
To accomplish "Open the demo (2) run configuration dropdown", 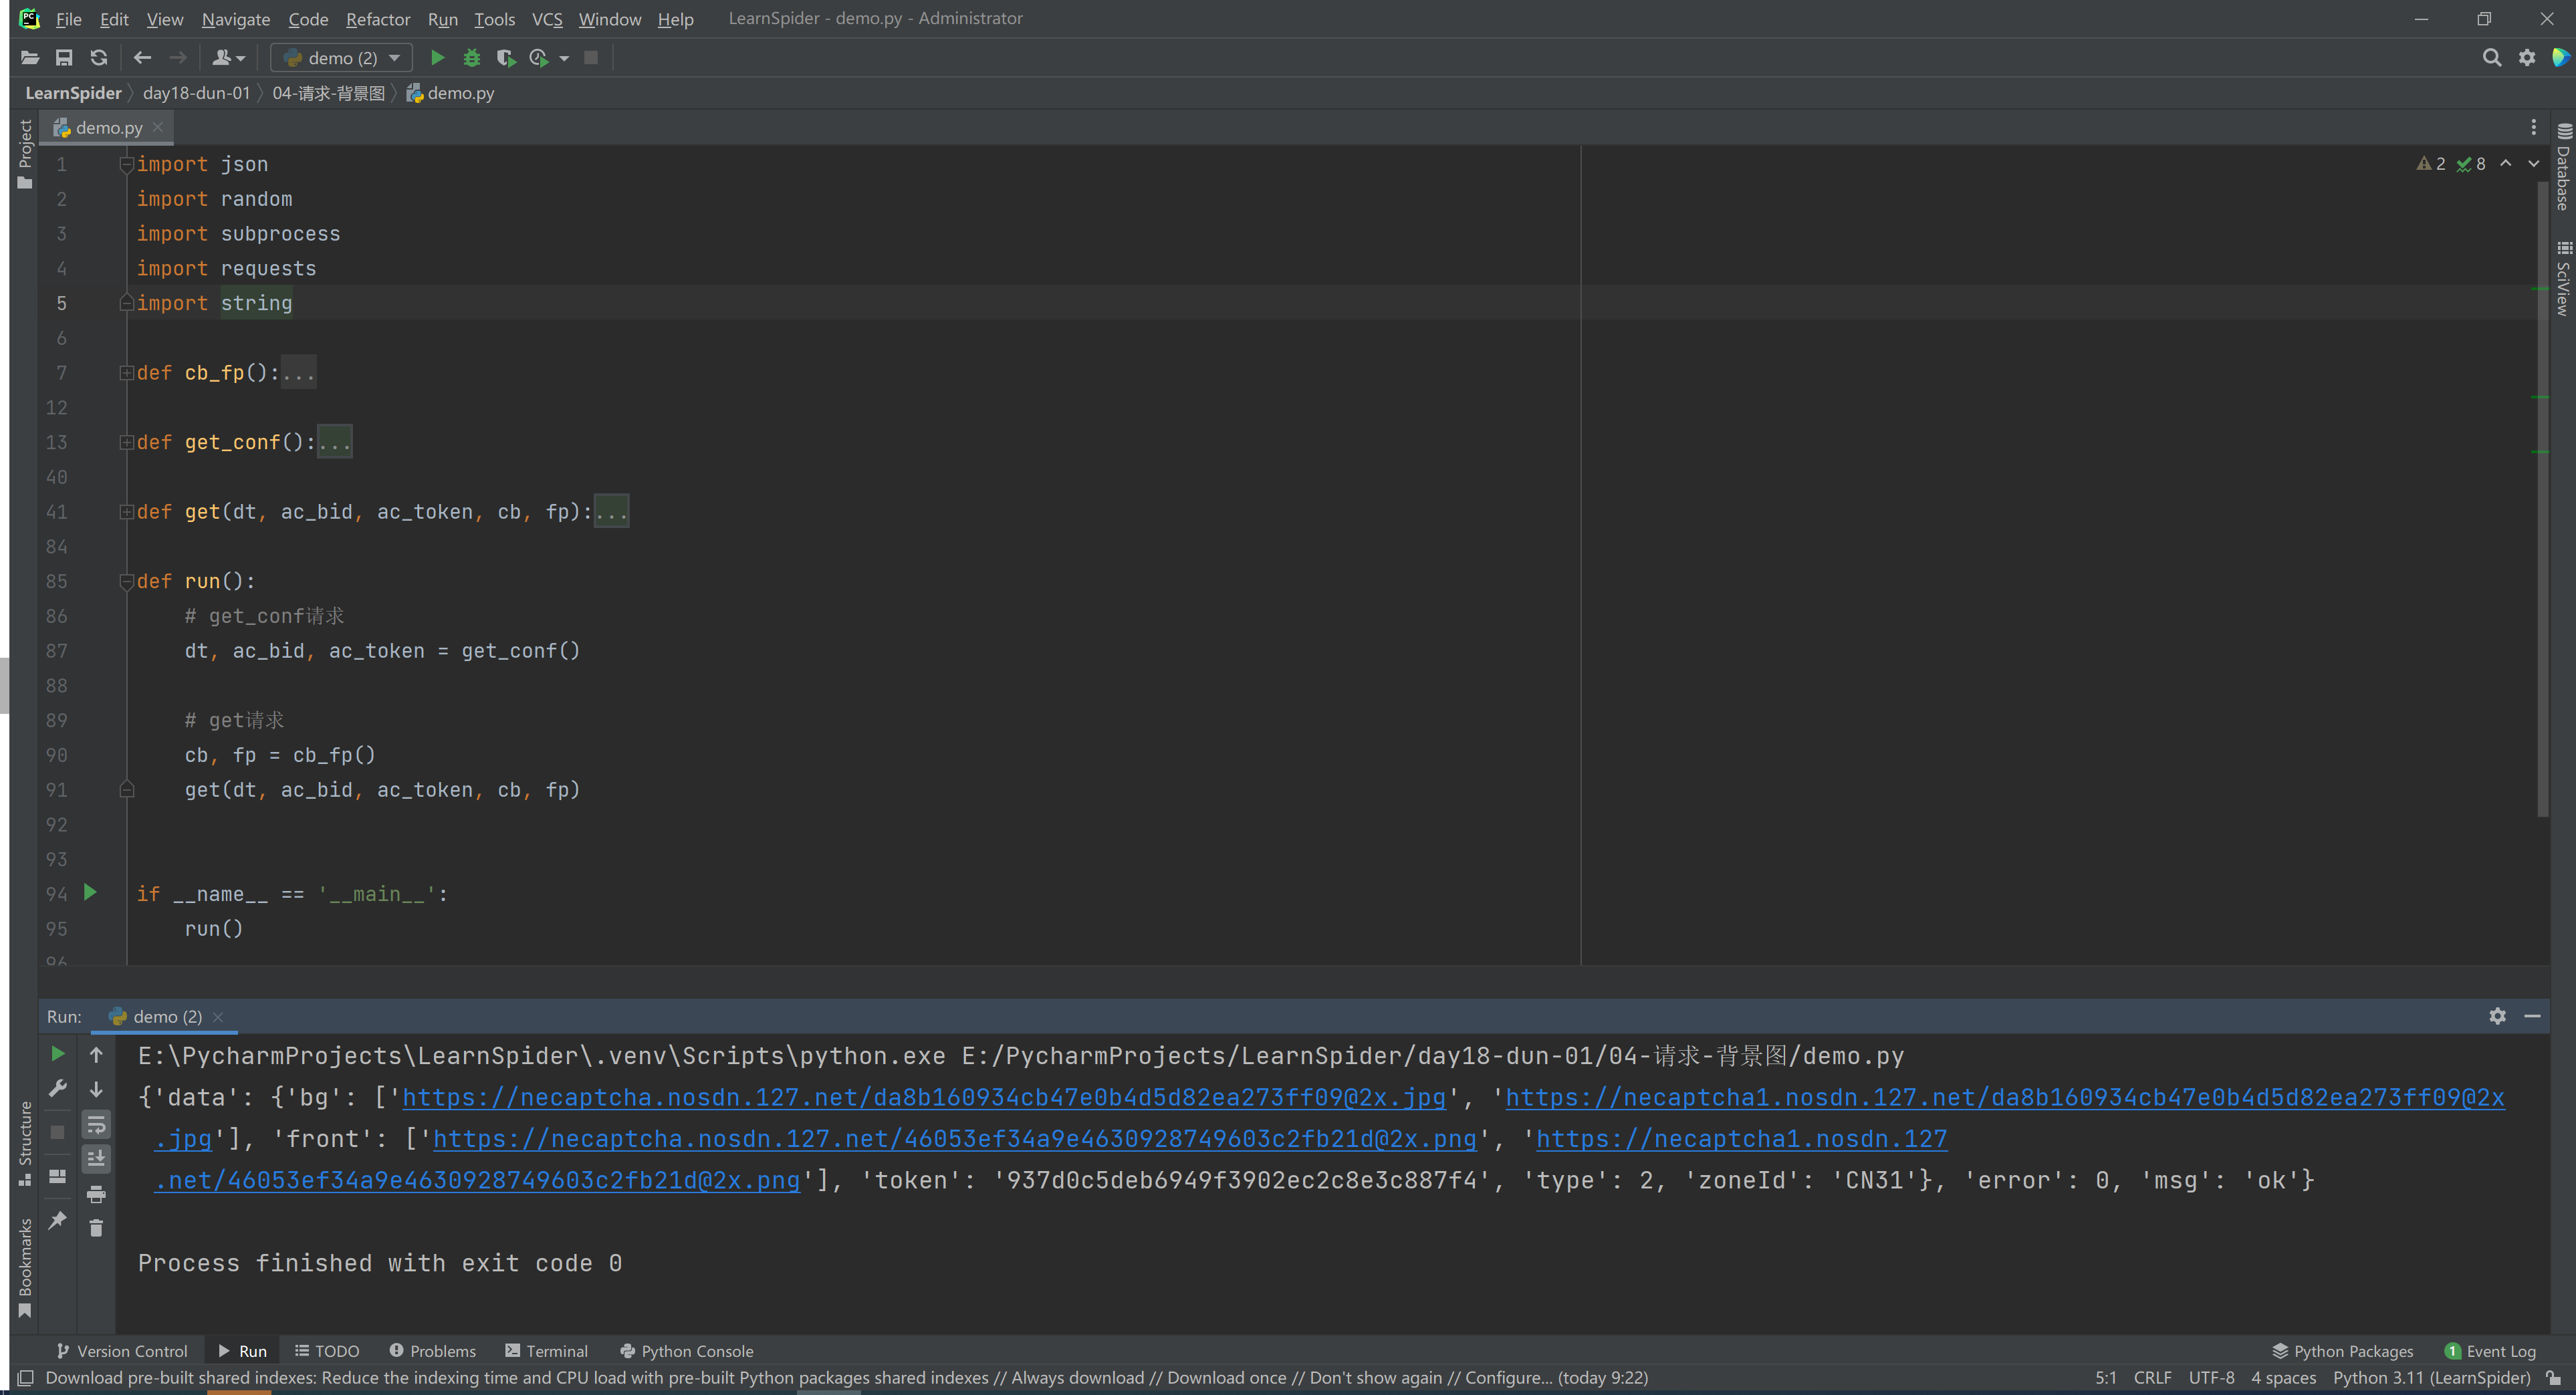I will pos(342,58).
